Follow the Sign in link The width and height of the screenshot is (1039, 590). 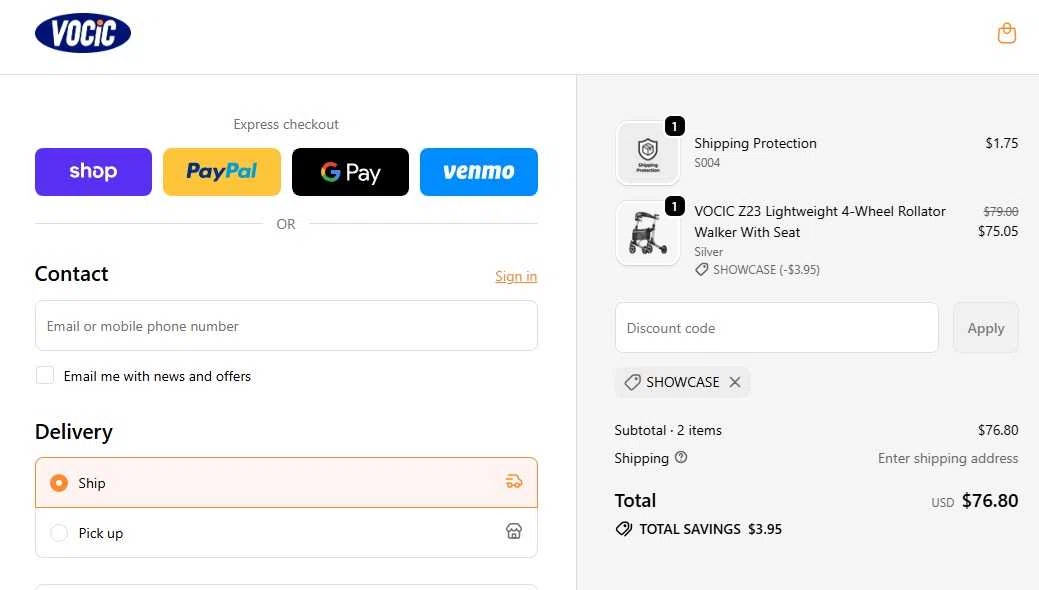tap(516, 276)
